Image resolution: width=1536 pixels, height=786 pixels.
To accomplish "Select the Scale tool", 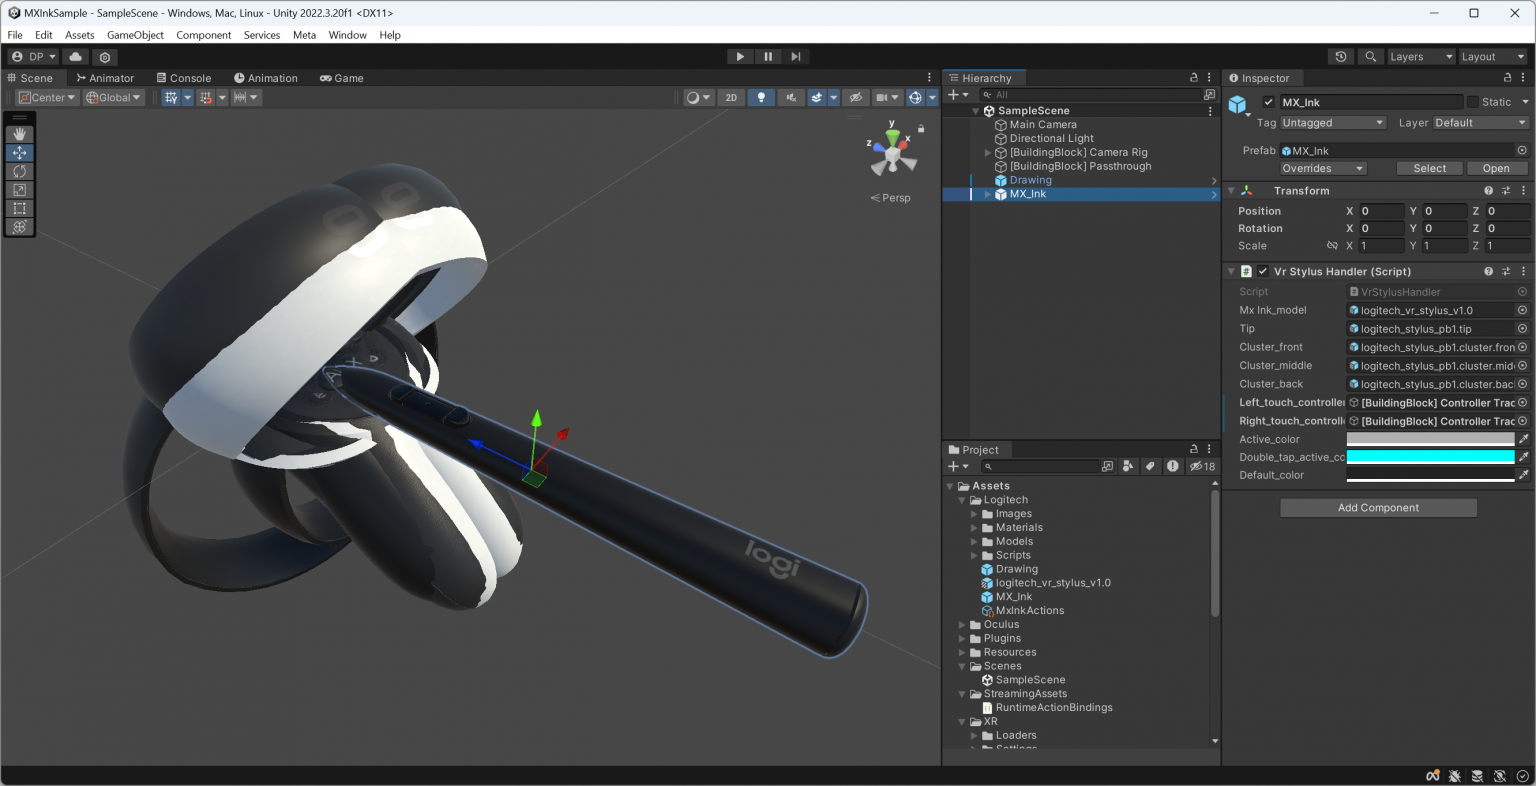I will pos(20,189).
